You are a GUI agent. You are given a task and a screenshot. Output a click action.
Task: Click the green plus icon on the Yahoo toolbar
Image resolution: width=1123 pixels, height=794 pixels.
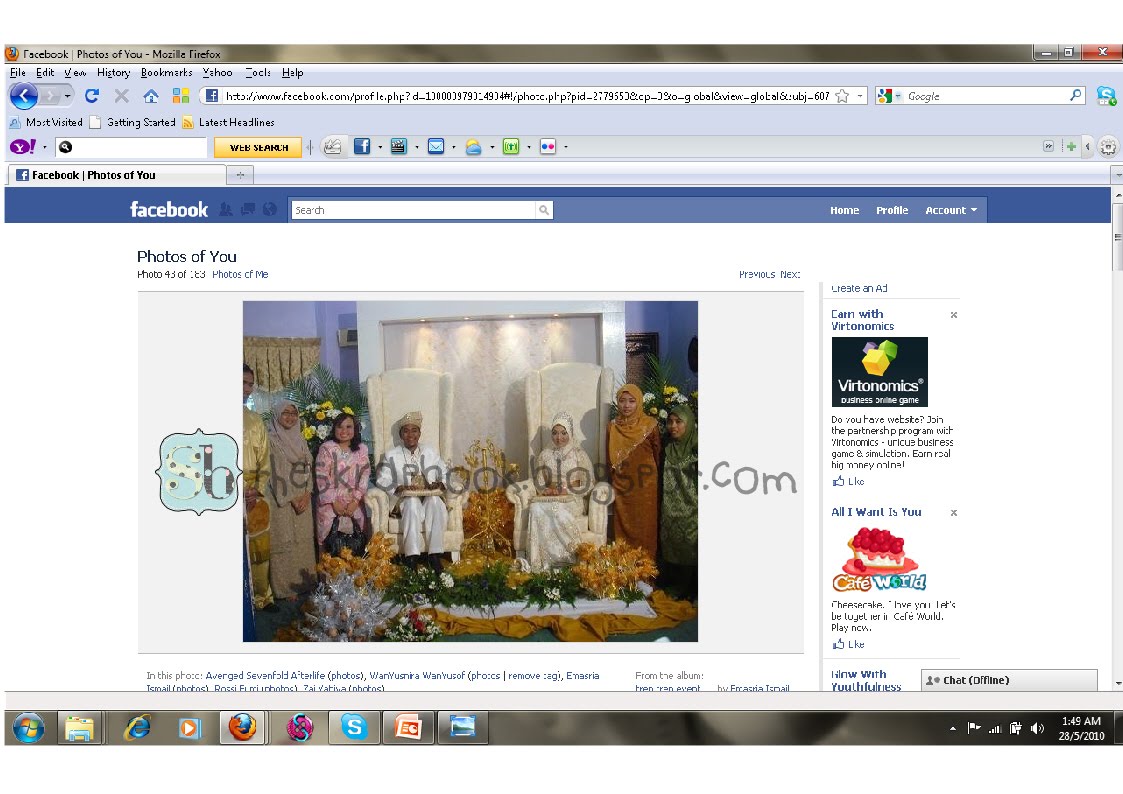(x=1071, y=147)
